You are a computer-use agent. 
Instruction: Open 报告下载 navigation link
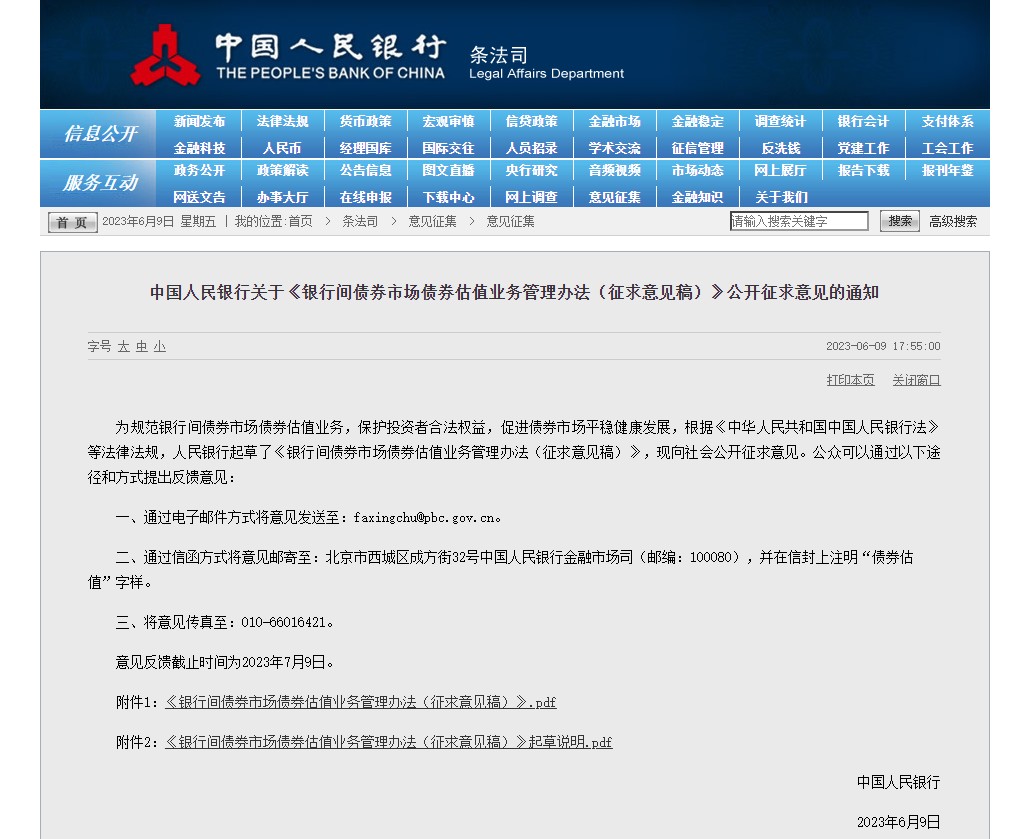coord(863,170)
